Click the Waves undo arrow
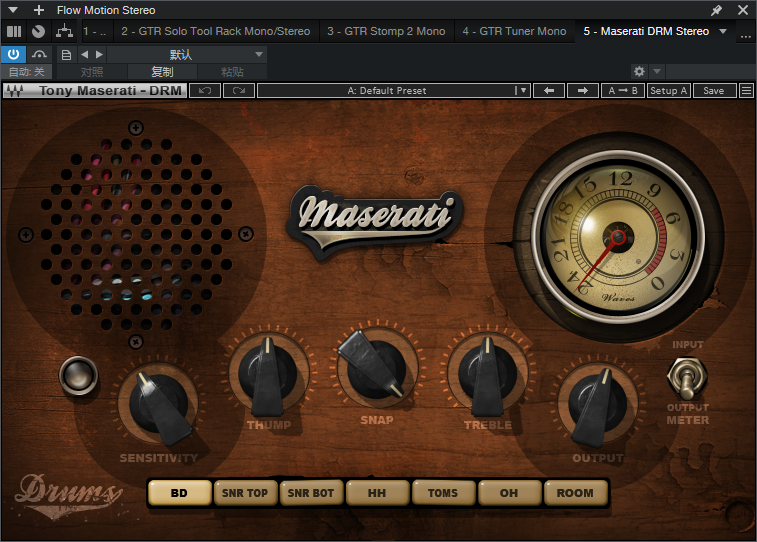Viewport: 757px width, 542px height. pyautogui.click(x=205, y=91)
